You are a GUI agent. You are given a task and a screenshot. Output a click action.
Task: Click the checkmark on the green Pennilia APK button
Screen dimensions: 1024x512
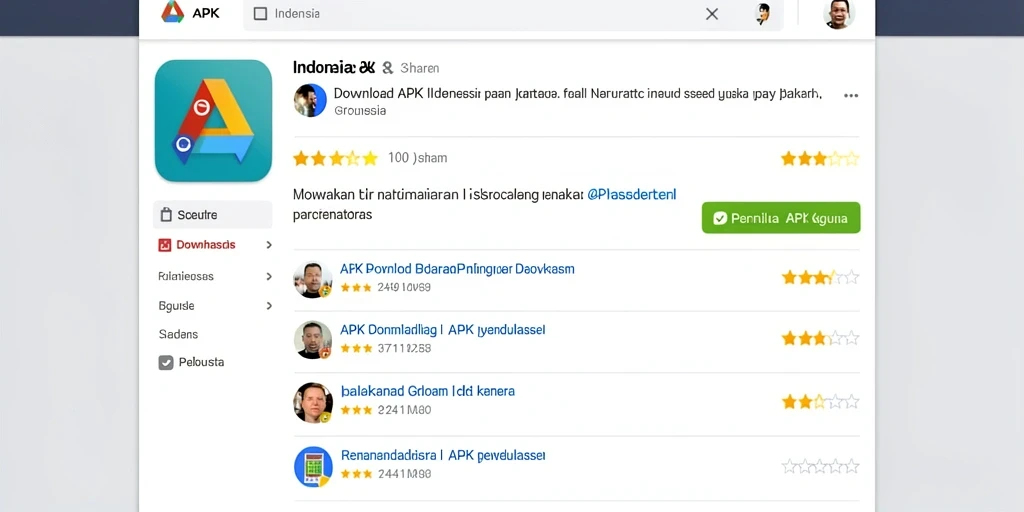720,218
